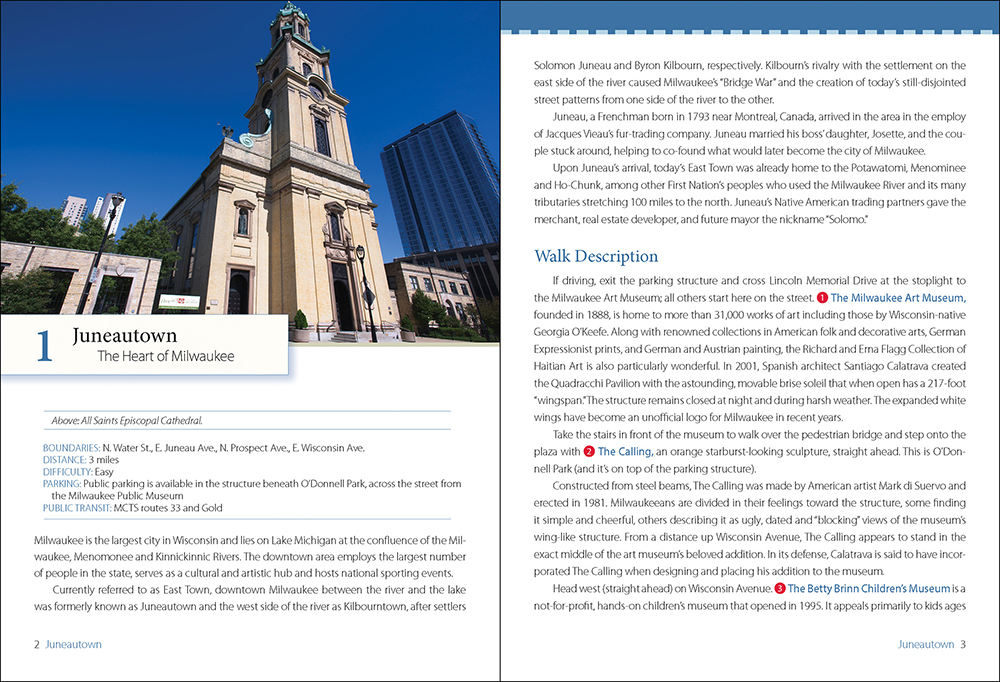Click the large chapter number 1
Image resolution: width=1000 pixels, height=682 pixels.
click(44, 346)
